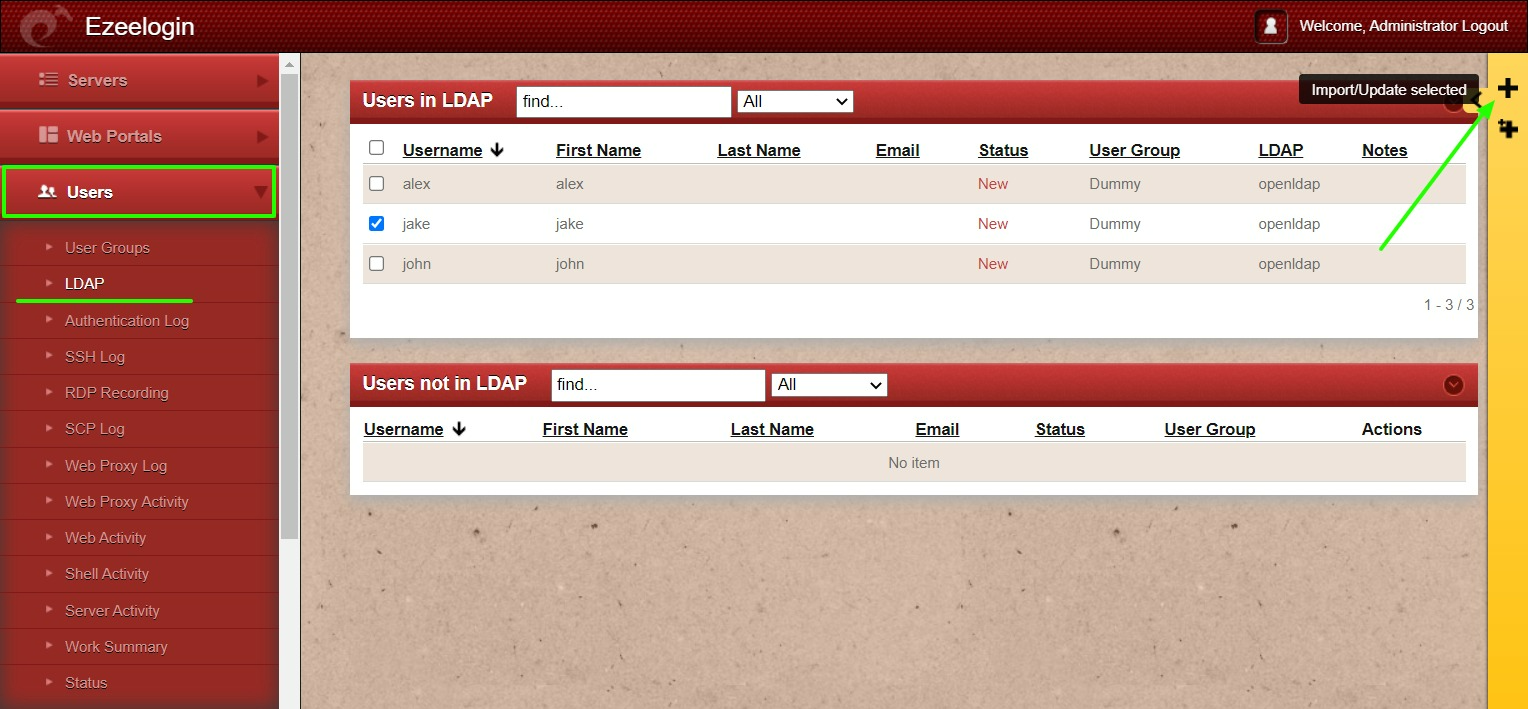The image size is (1528, 709).
Task: Sort LDAP users by User Group
Action: point(1134,150)
